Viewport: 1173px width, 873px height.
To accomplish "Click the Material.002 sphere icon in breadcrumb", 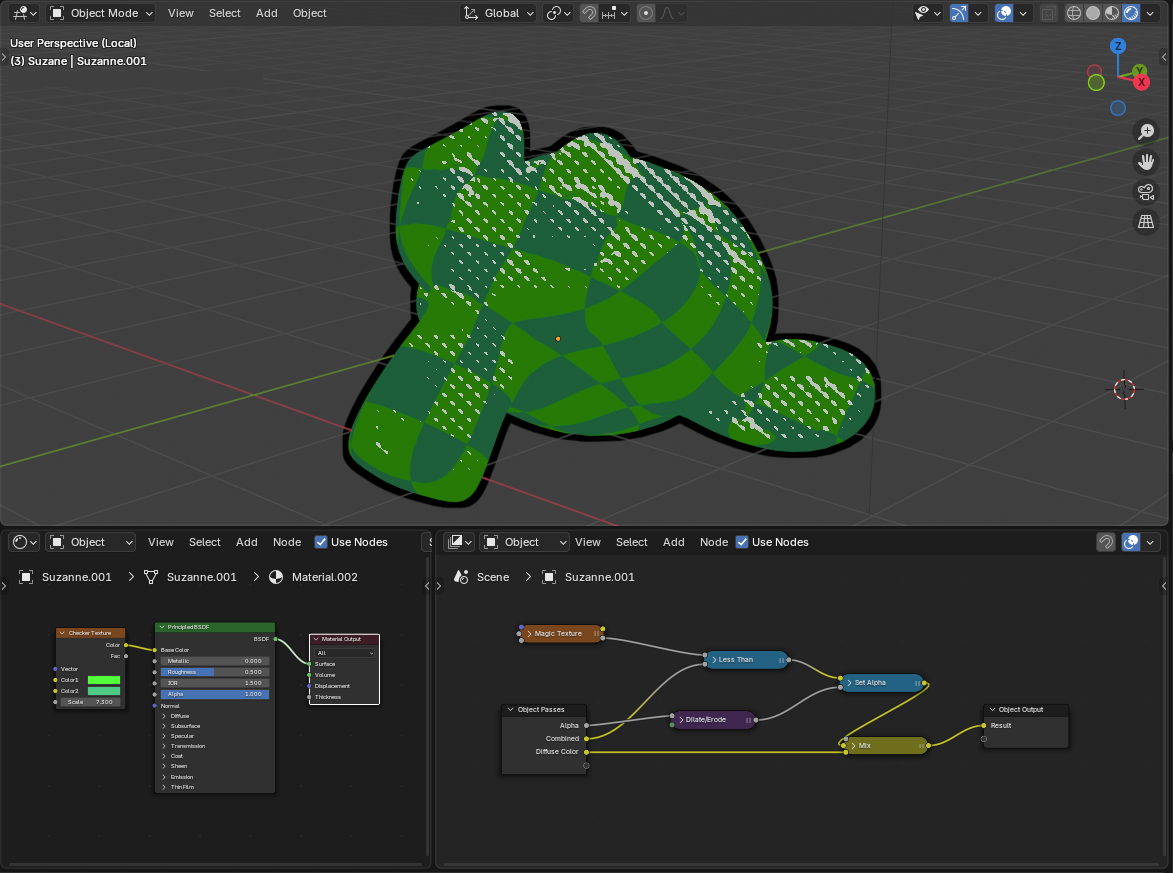I will coord(276,577).
